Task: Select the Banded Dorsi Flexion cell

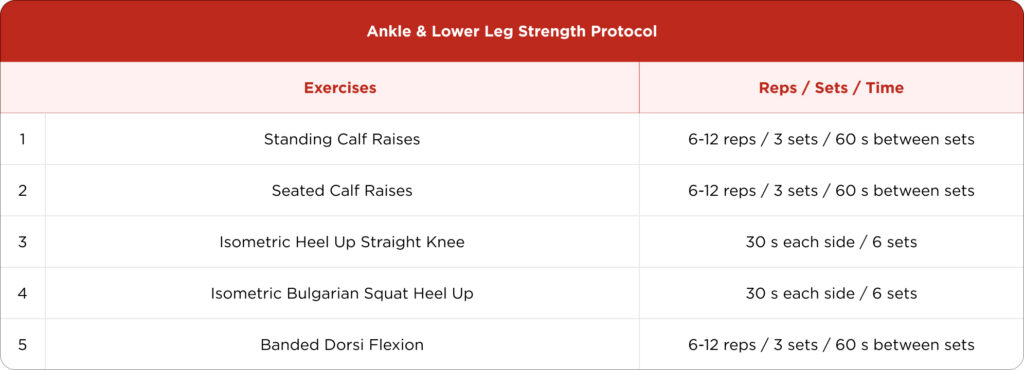Action: [342, 345]
